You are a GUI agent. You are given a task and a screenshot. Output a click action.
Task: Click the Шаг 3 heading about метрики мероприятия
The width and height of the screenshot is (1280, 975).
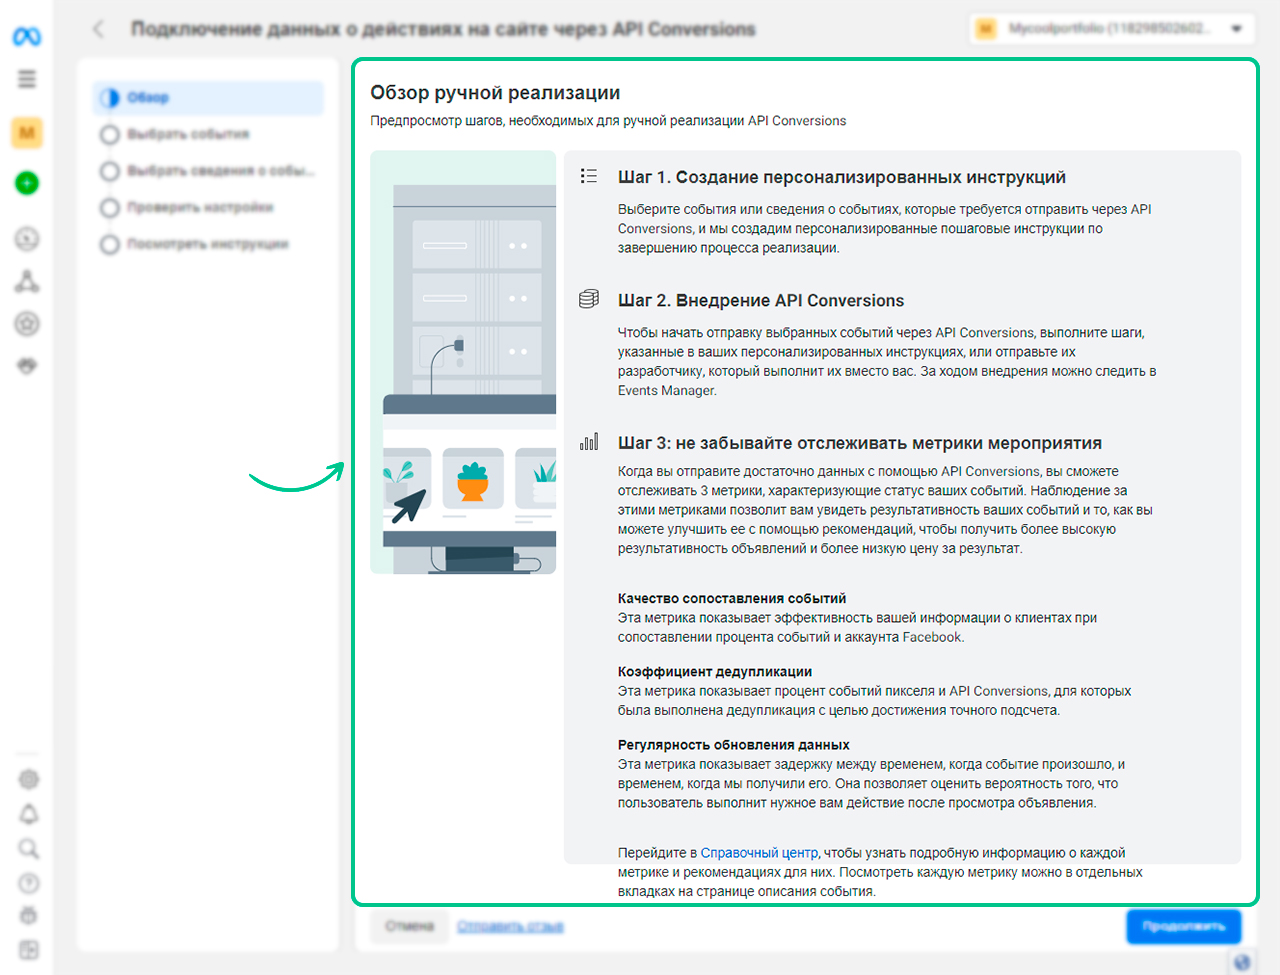click(860, 443)
